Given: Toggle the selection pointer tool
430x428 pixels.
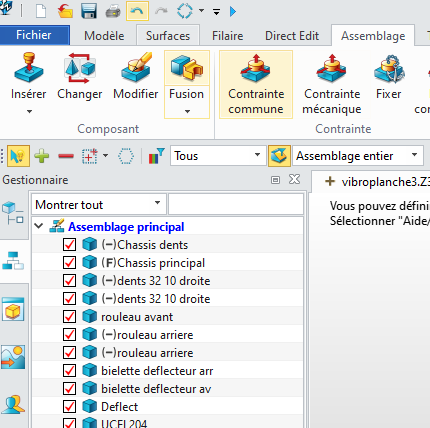Looking at the screenshot, I should pos(18,156).
